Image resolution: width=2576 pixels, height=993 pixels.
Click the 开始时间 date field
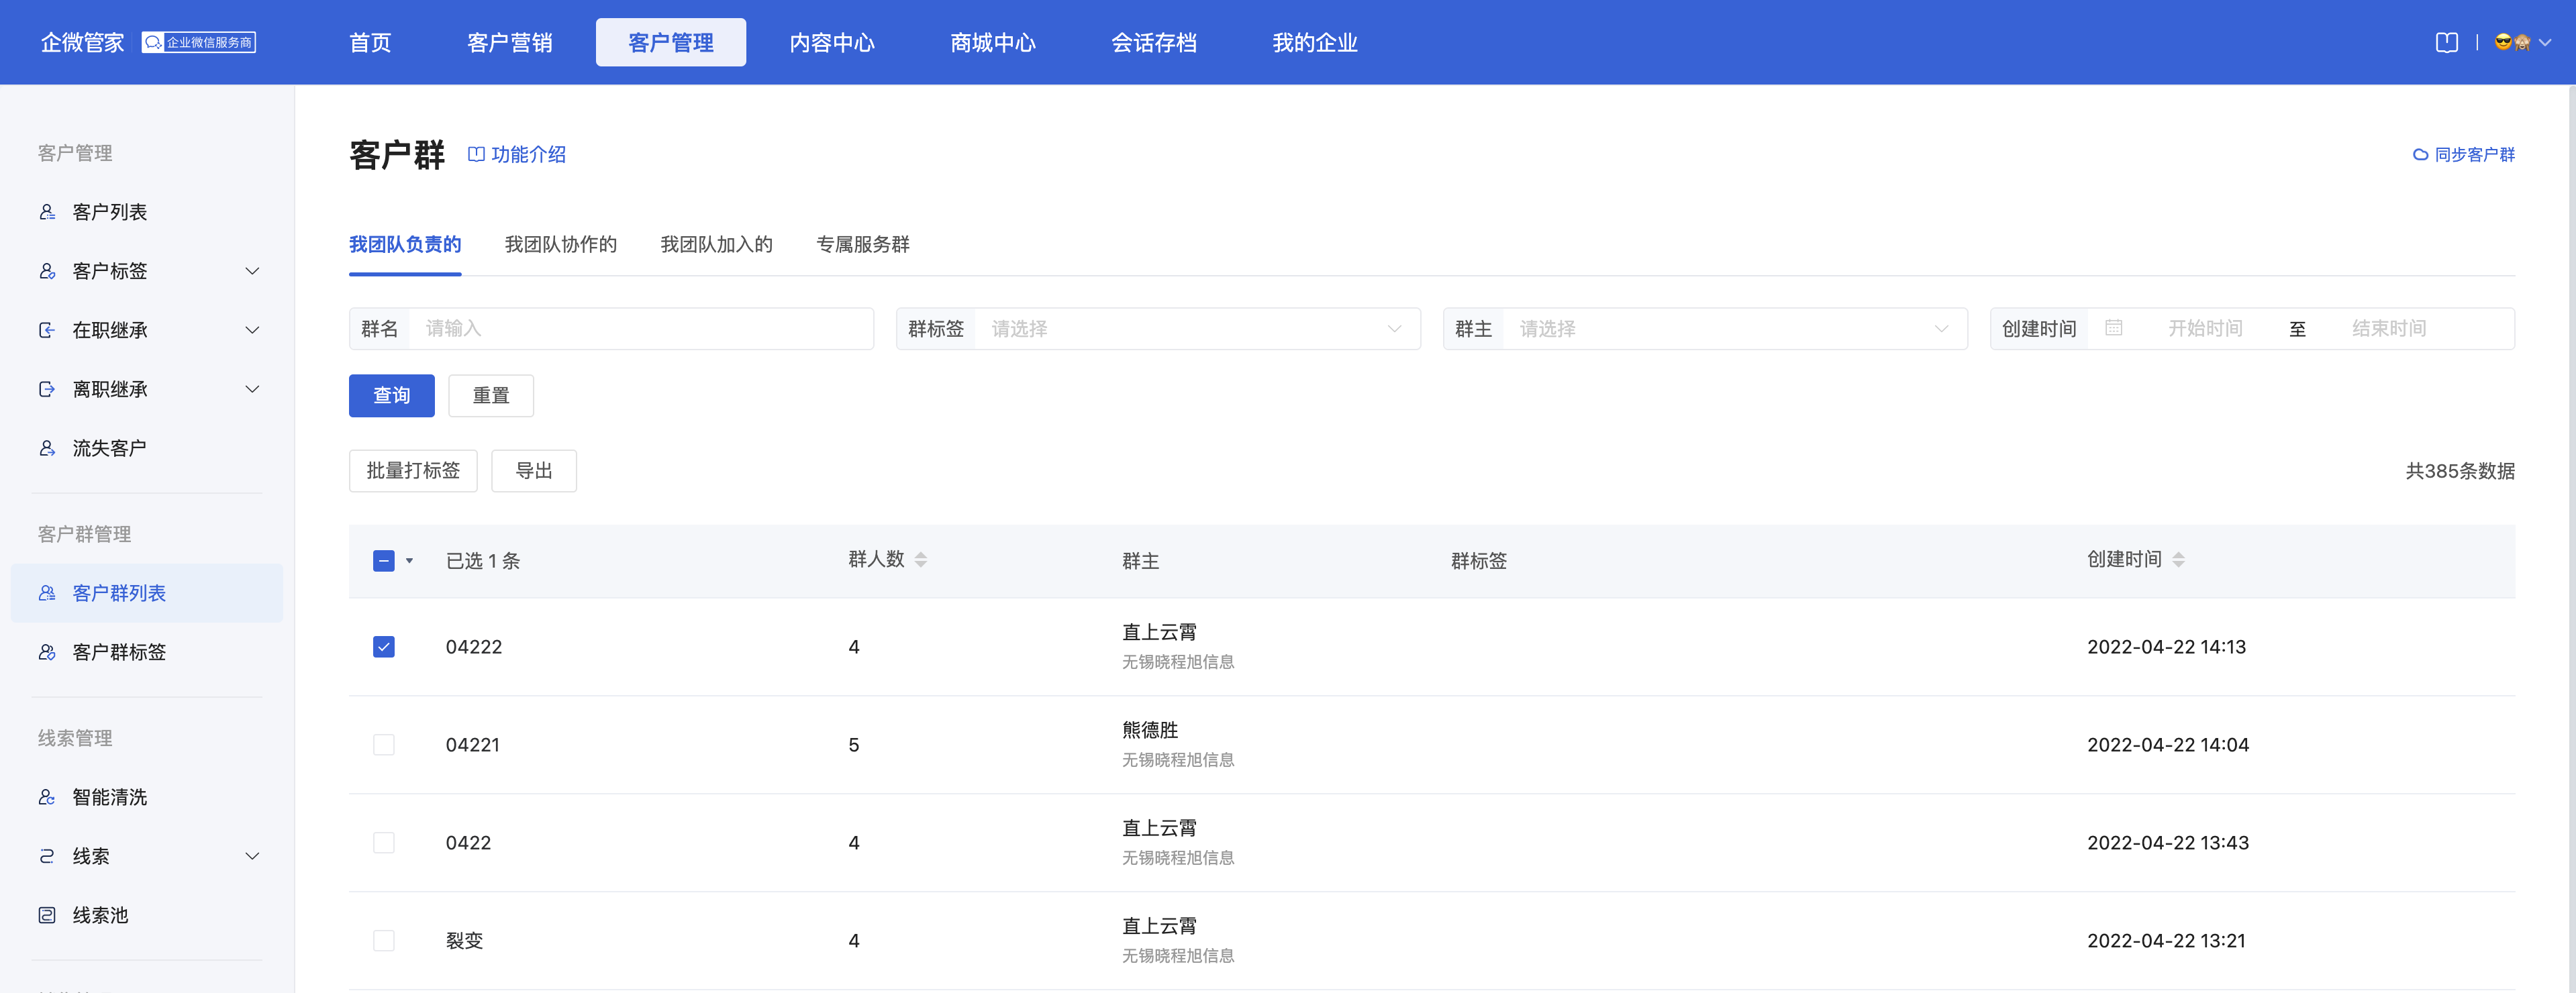point(2205,328)
